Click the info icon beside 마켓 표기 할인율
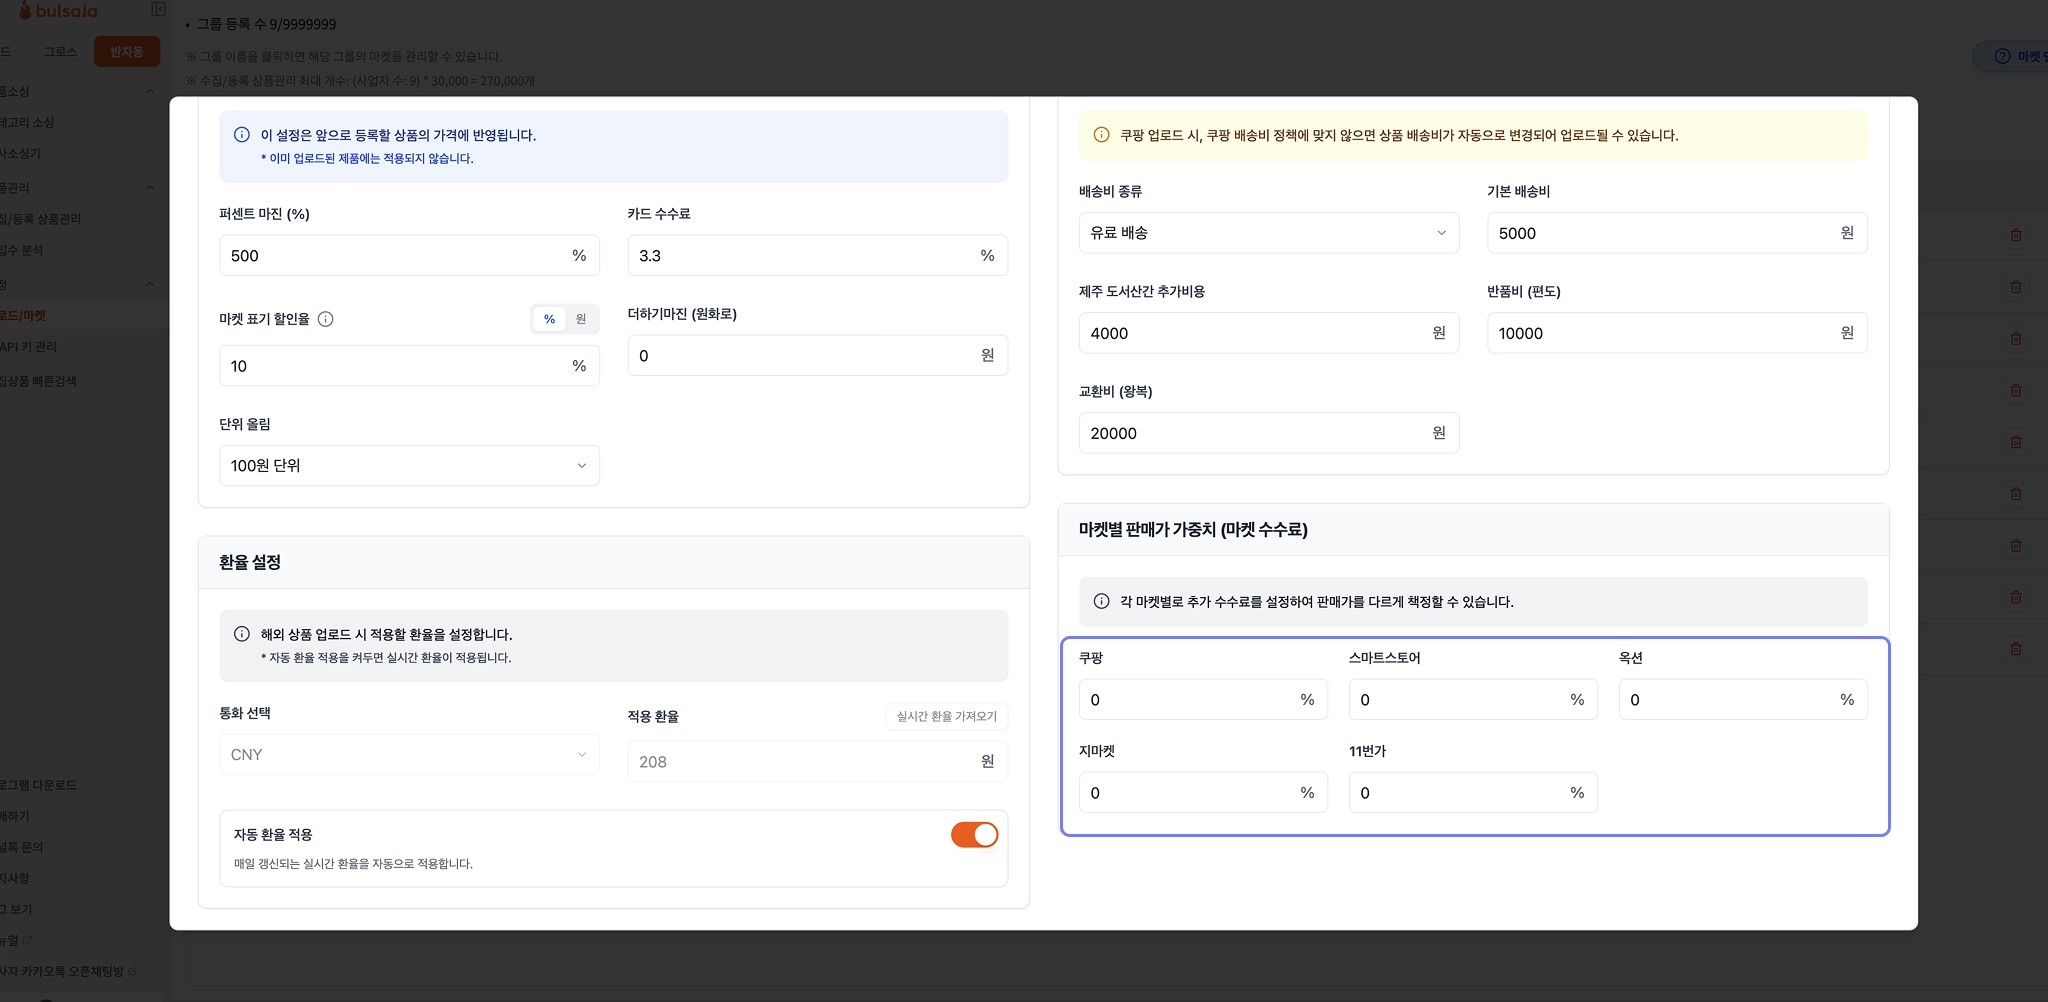This screenshot has height=1002, width=2048. [x=325, y=319]
